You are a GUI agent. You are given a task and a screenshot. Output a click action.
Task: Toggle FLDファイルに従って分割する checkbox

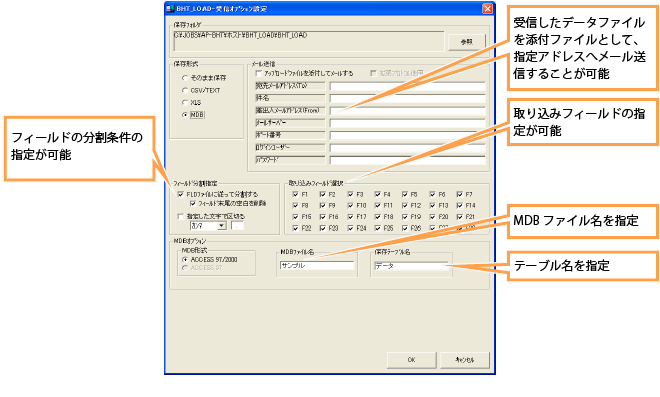(x=181, y=194)
